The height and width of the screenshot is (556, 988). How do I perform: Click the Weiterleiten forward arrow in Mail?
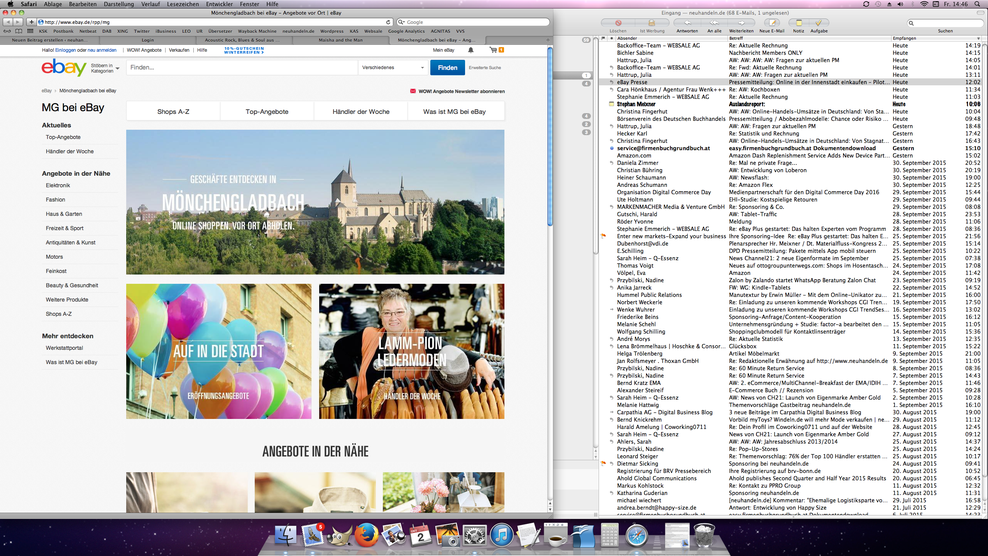pos(741,23)
